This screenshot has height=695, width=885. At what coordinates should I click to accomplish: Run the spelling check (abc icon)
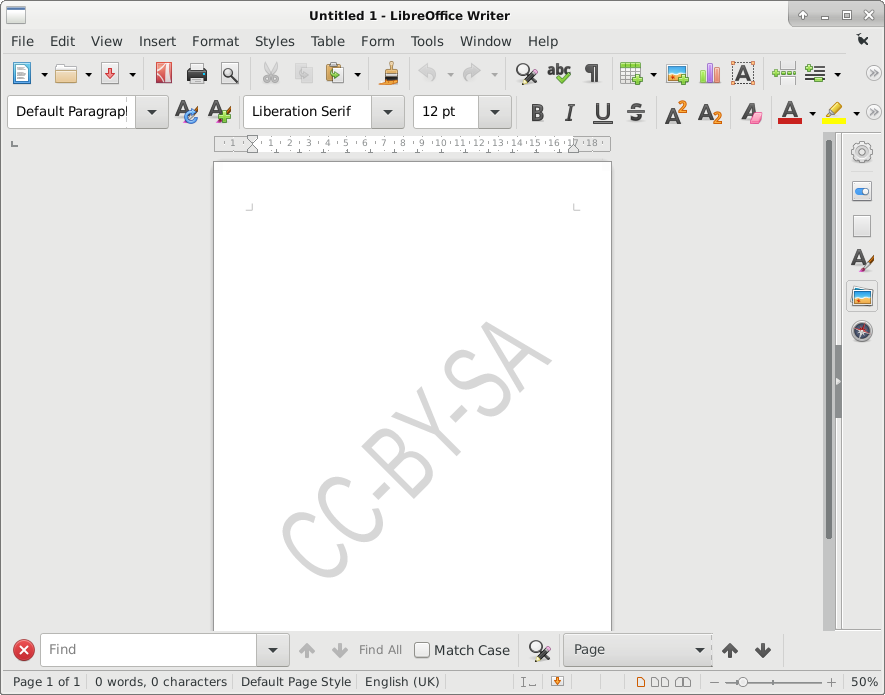[559, 73]
